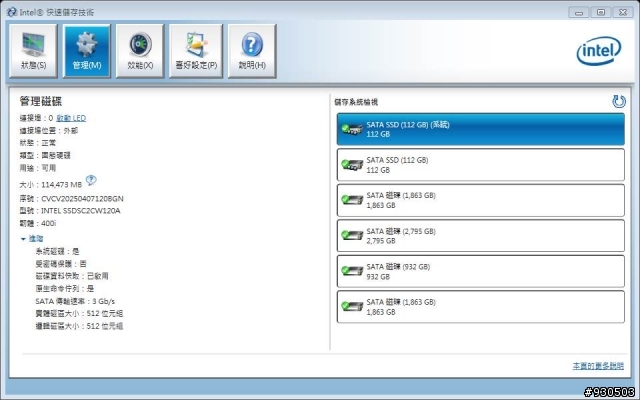Click the app icon in the title bar
640x400 pixels.
coord(12,12)
